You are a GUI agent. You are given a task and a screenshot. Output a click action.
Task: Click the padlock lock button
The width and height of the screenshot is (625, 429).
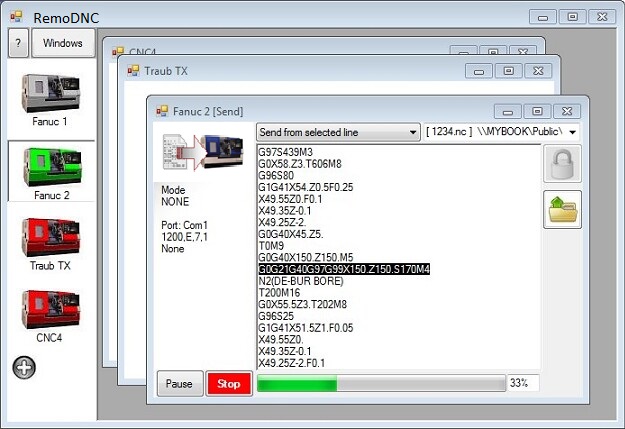(x=562, y=164)
